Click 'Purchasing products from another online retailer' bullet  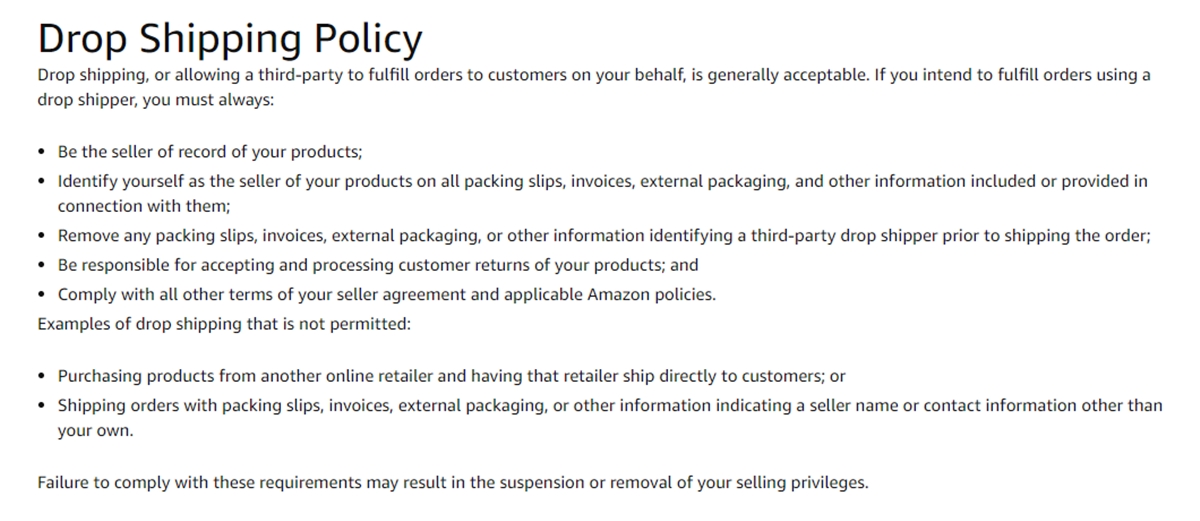452,377
